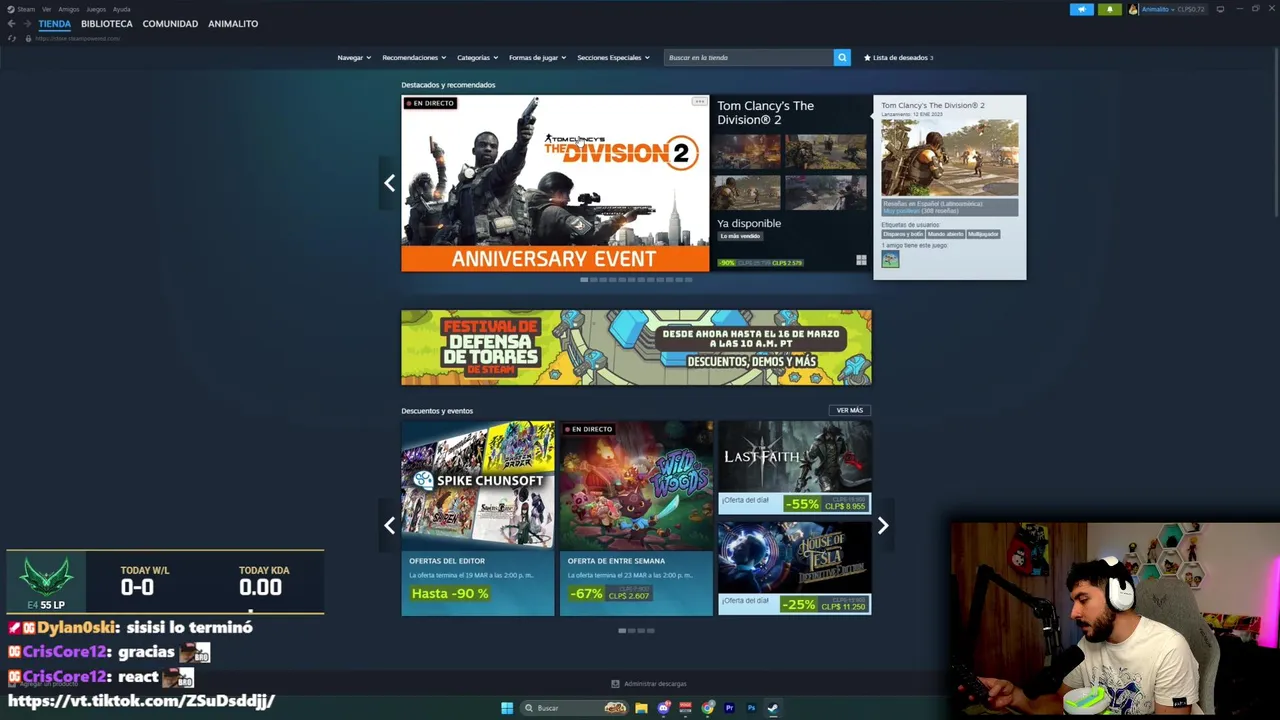This screenshot has height=720, width=1280.
Task: Click the large Division 2 popup screenshot
Action: pos(949,157)
